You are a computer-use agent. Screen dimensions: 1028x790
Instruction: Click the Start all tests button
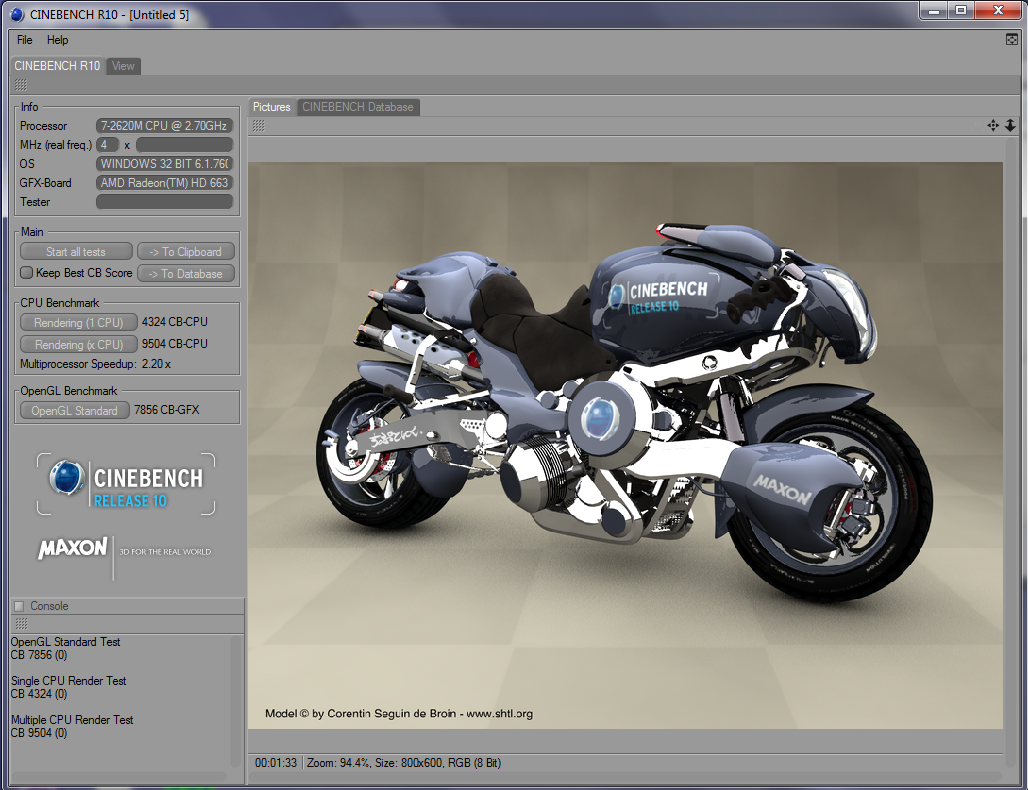[x=76, y=252]
